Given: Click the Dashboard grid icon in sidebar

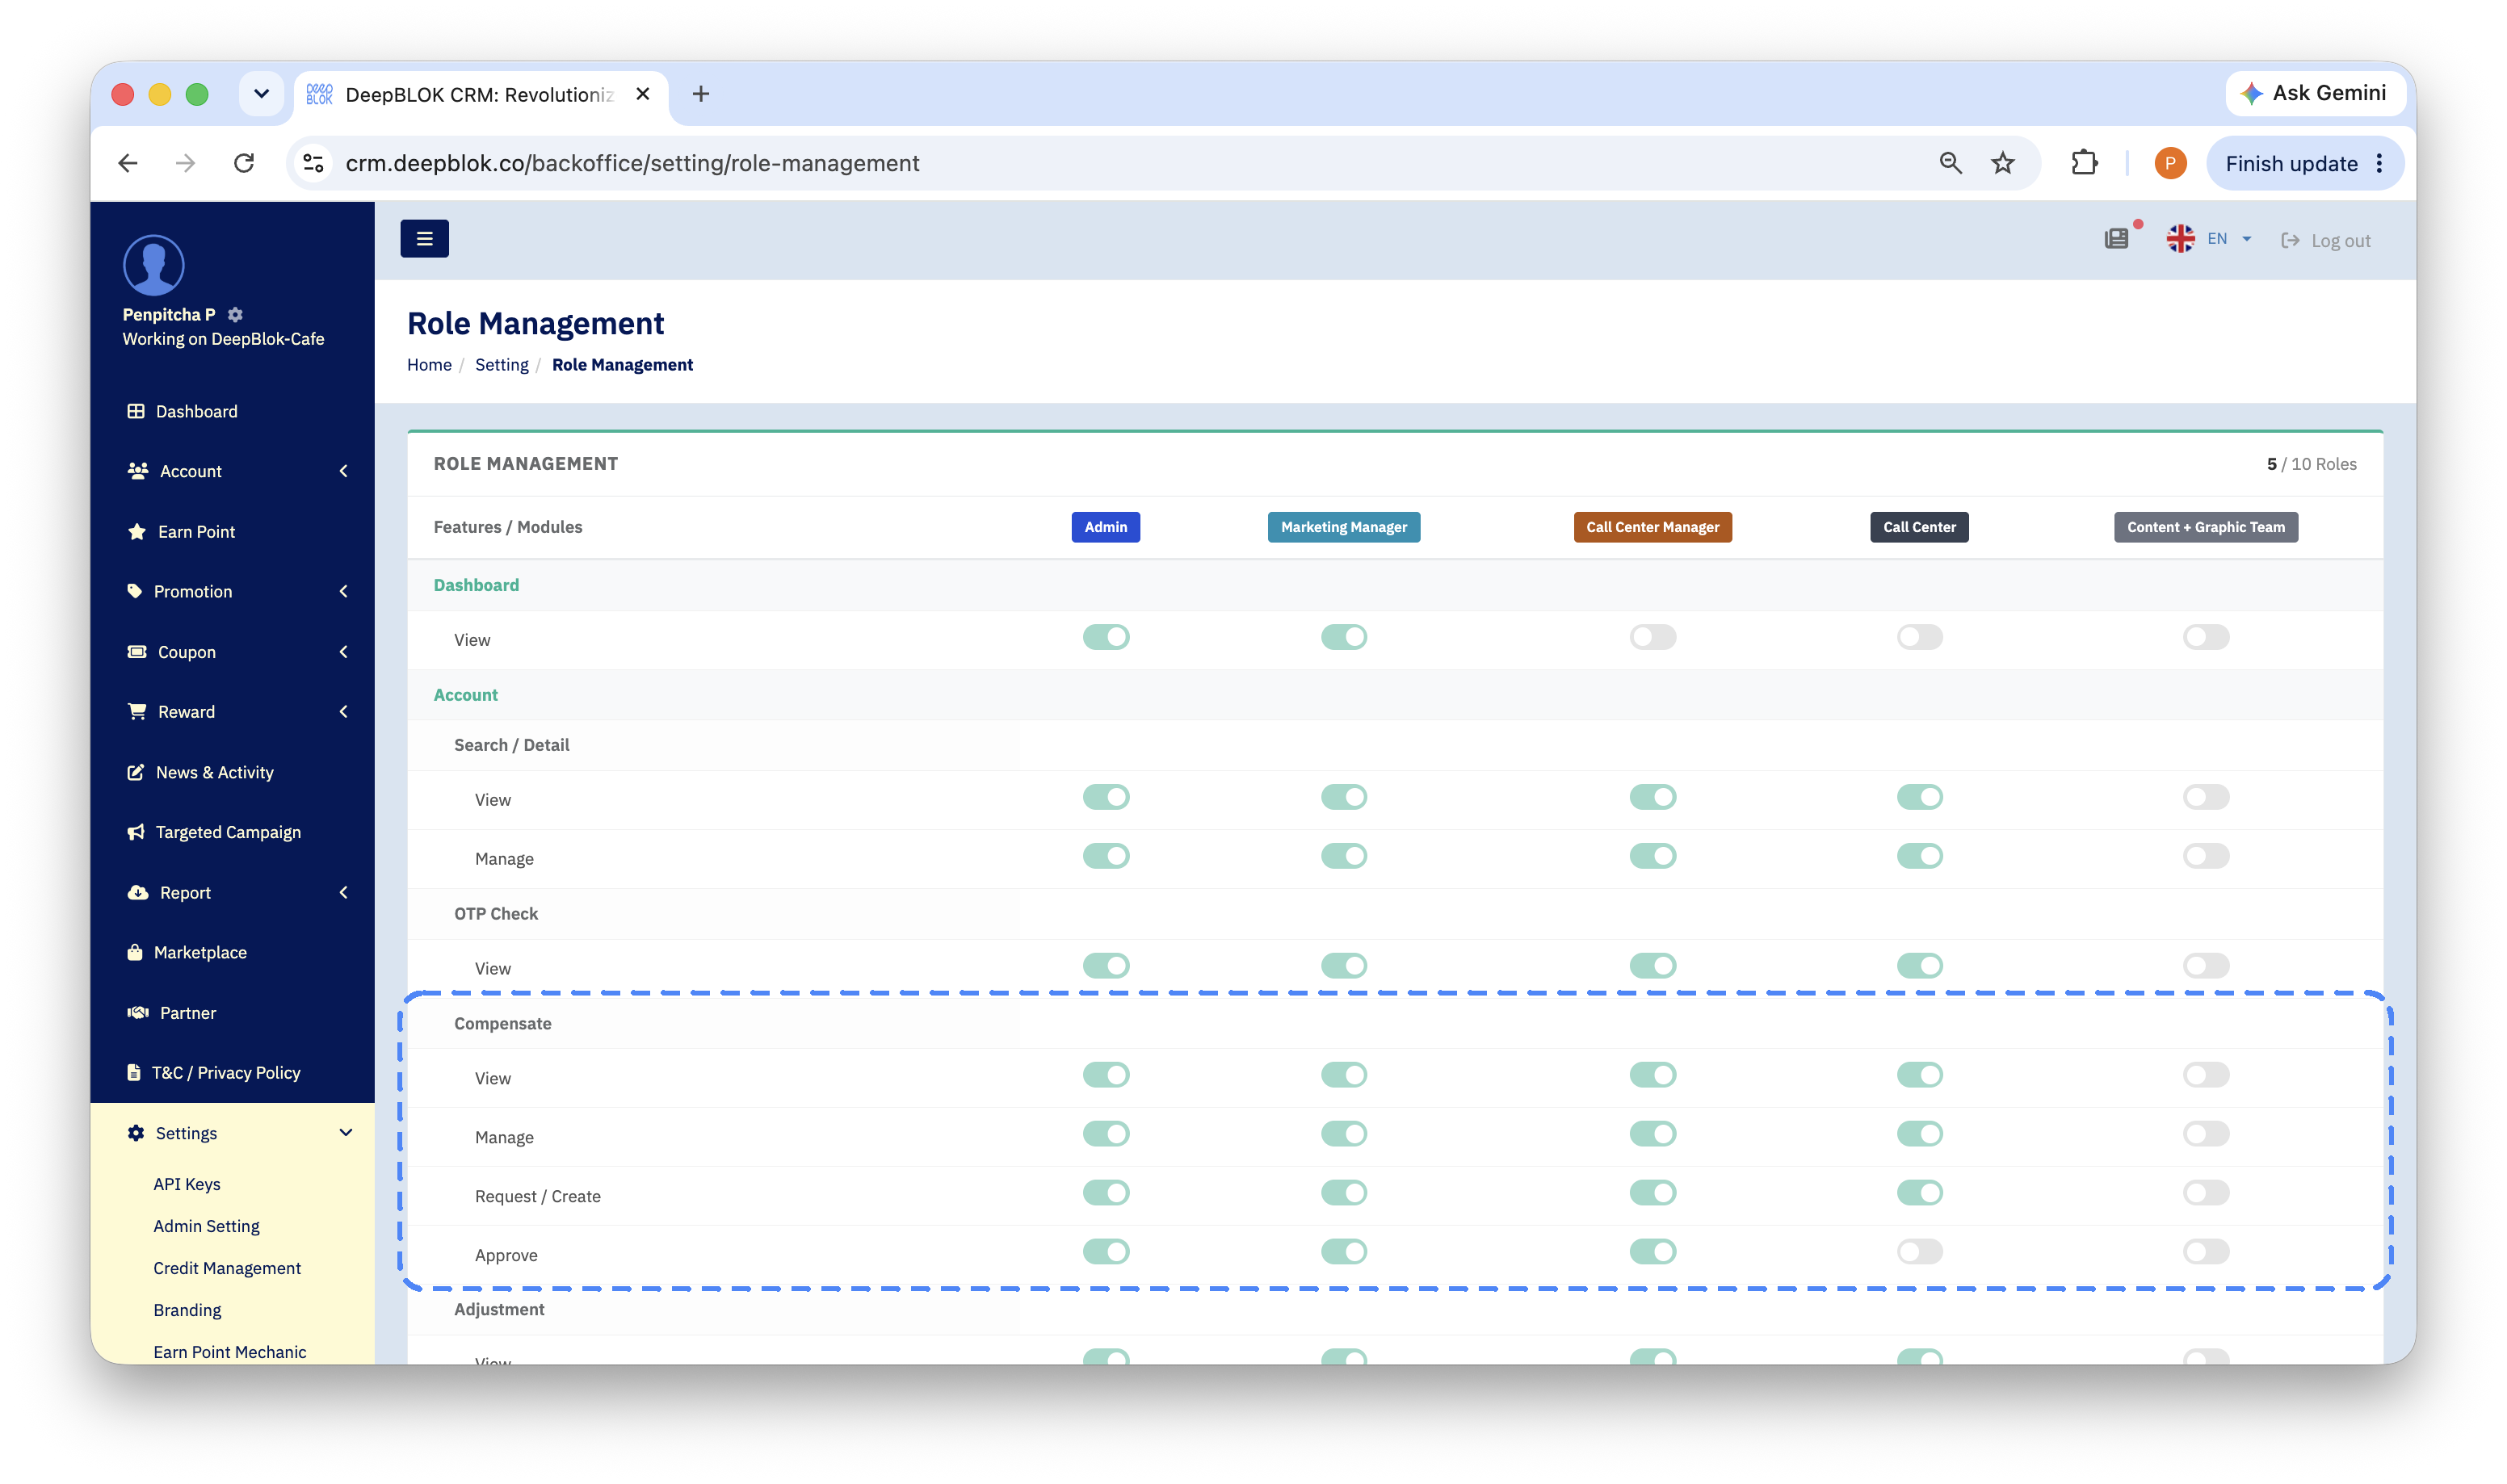Looking at the screenshot, I should click(136, 411).
